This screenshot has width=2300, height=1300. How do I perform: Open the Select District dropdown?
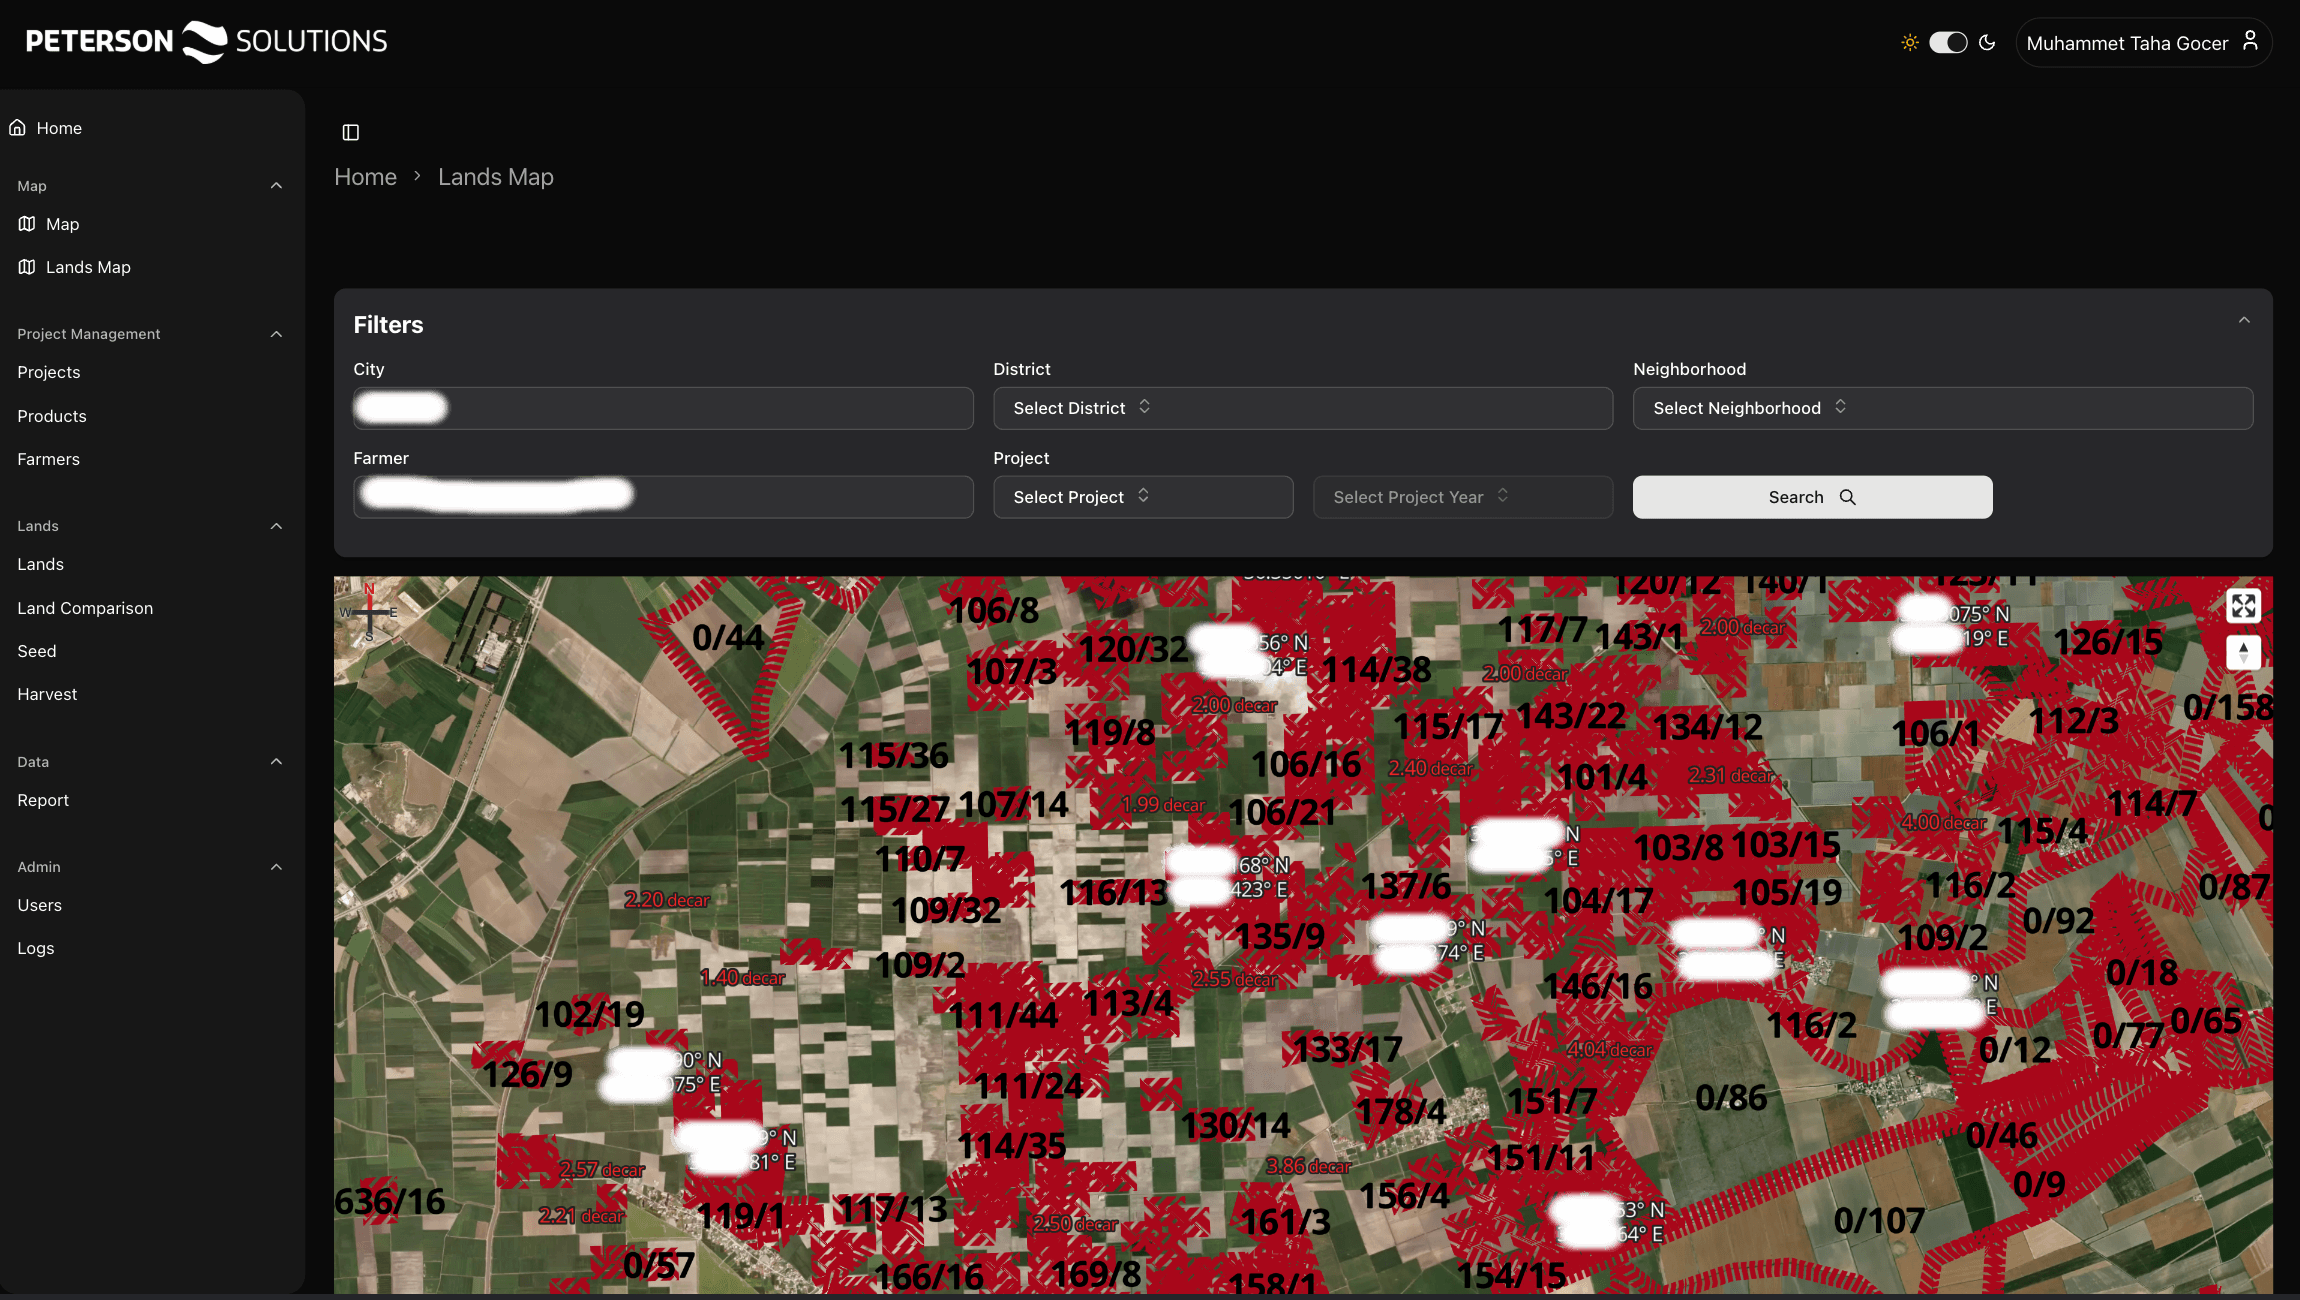coord(1302,408)
